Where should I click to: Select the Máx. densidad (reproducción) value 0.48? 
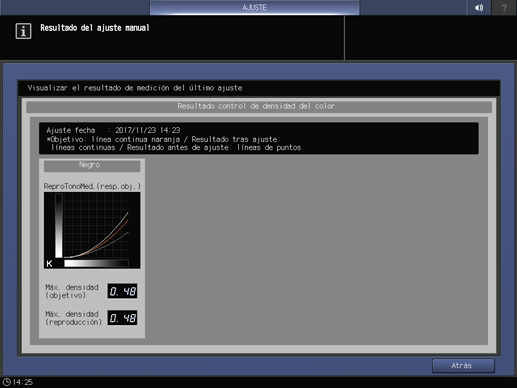(122, 318)
